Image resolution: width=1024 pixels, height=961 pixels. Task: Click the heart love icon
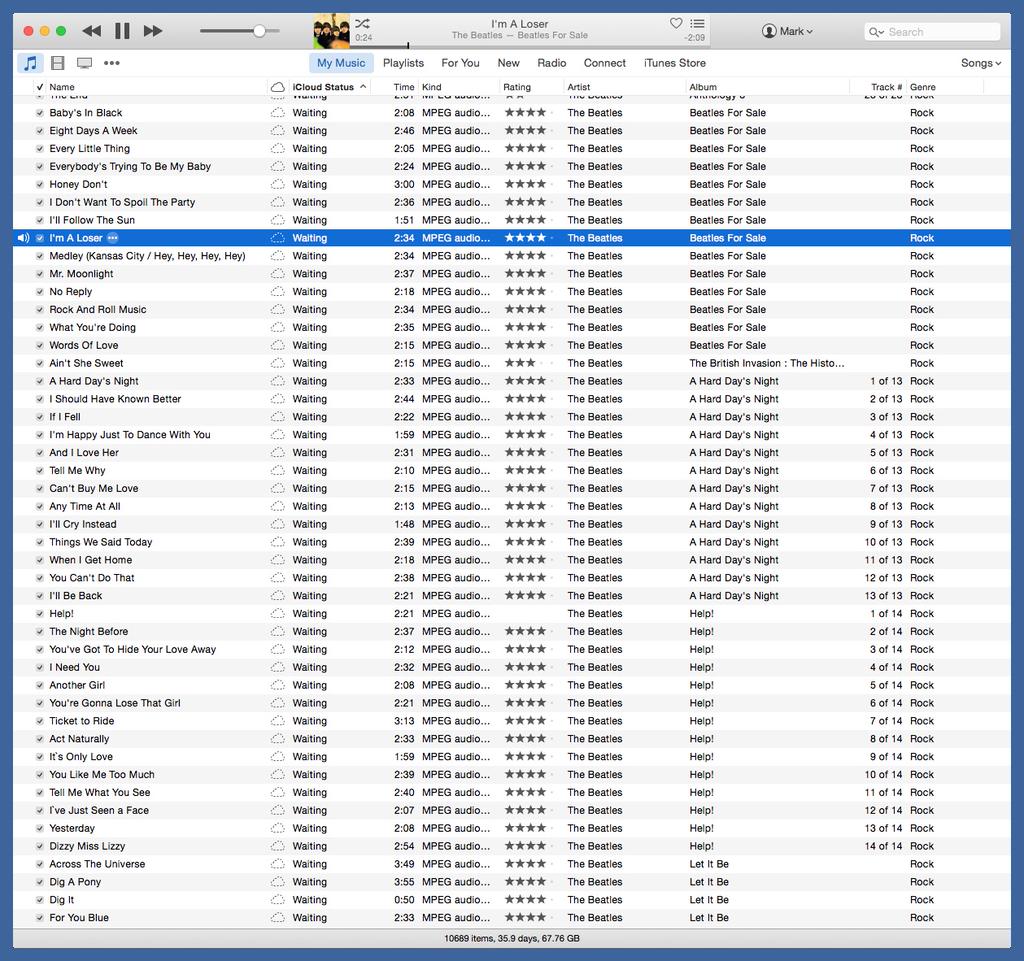pos(676,23)
